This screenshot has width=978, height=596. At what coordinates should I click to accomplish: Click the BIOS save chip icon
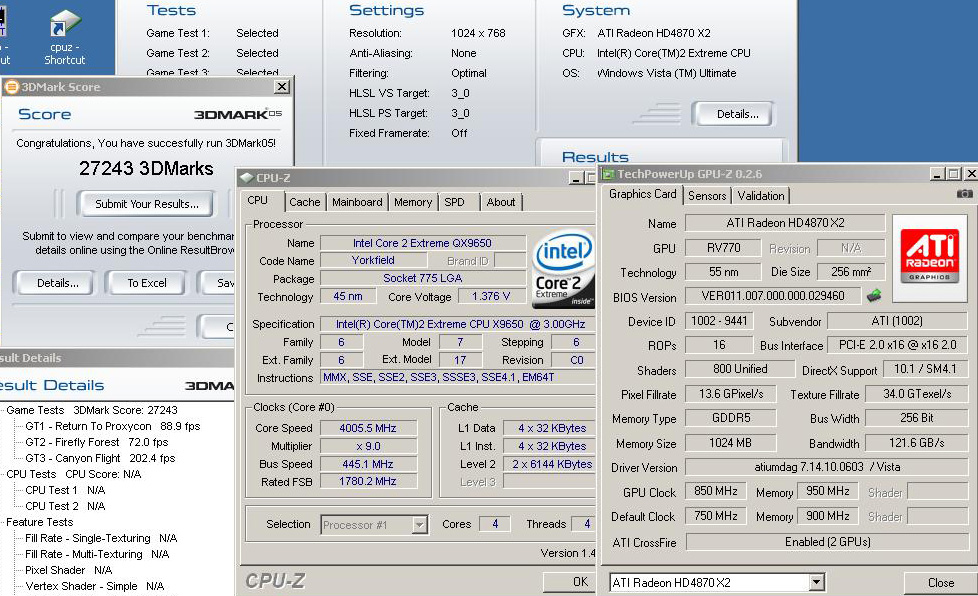(874, 296)
